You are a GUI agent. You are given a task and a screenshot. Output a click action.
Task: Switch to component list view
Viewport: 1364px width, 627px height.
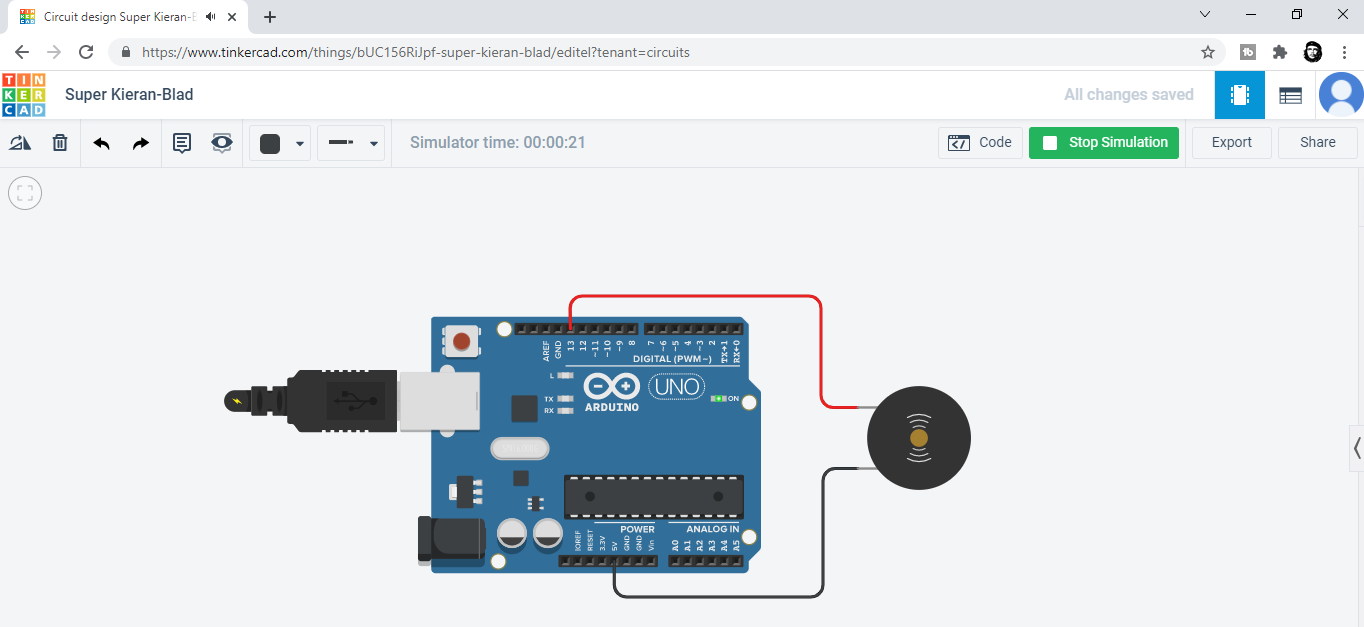(x=1291, y=95)
